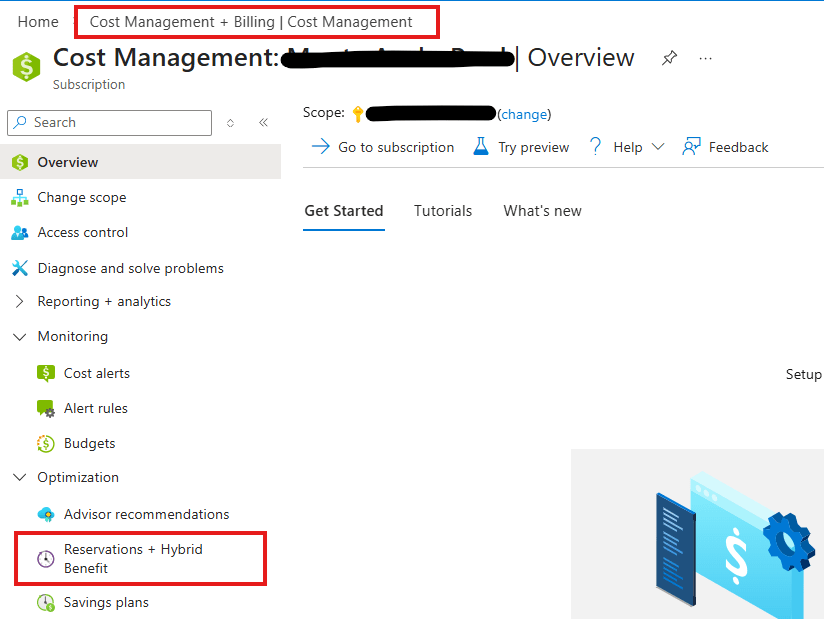824x619 pixels.
Task: Open the ellipsis more options menu
Action: 706,59
